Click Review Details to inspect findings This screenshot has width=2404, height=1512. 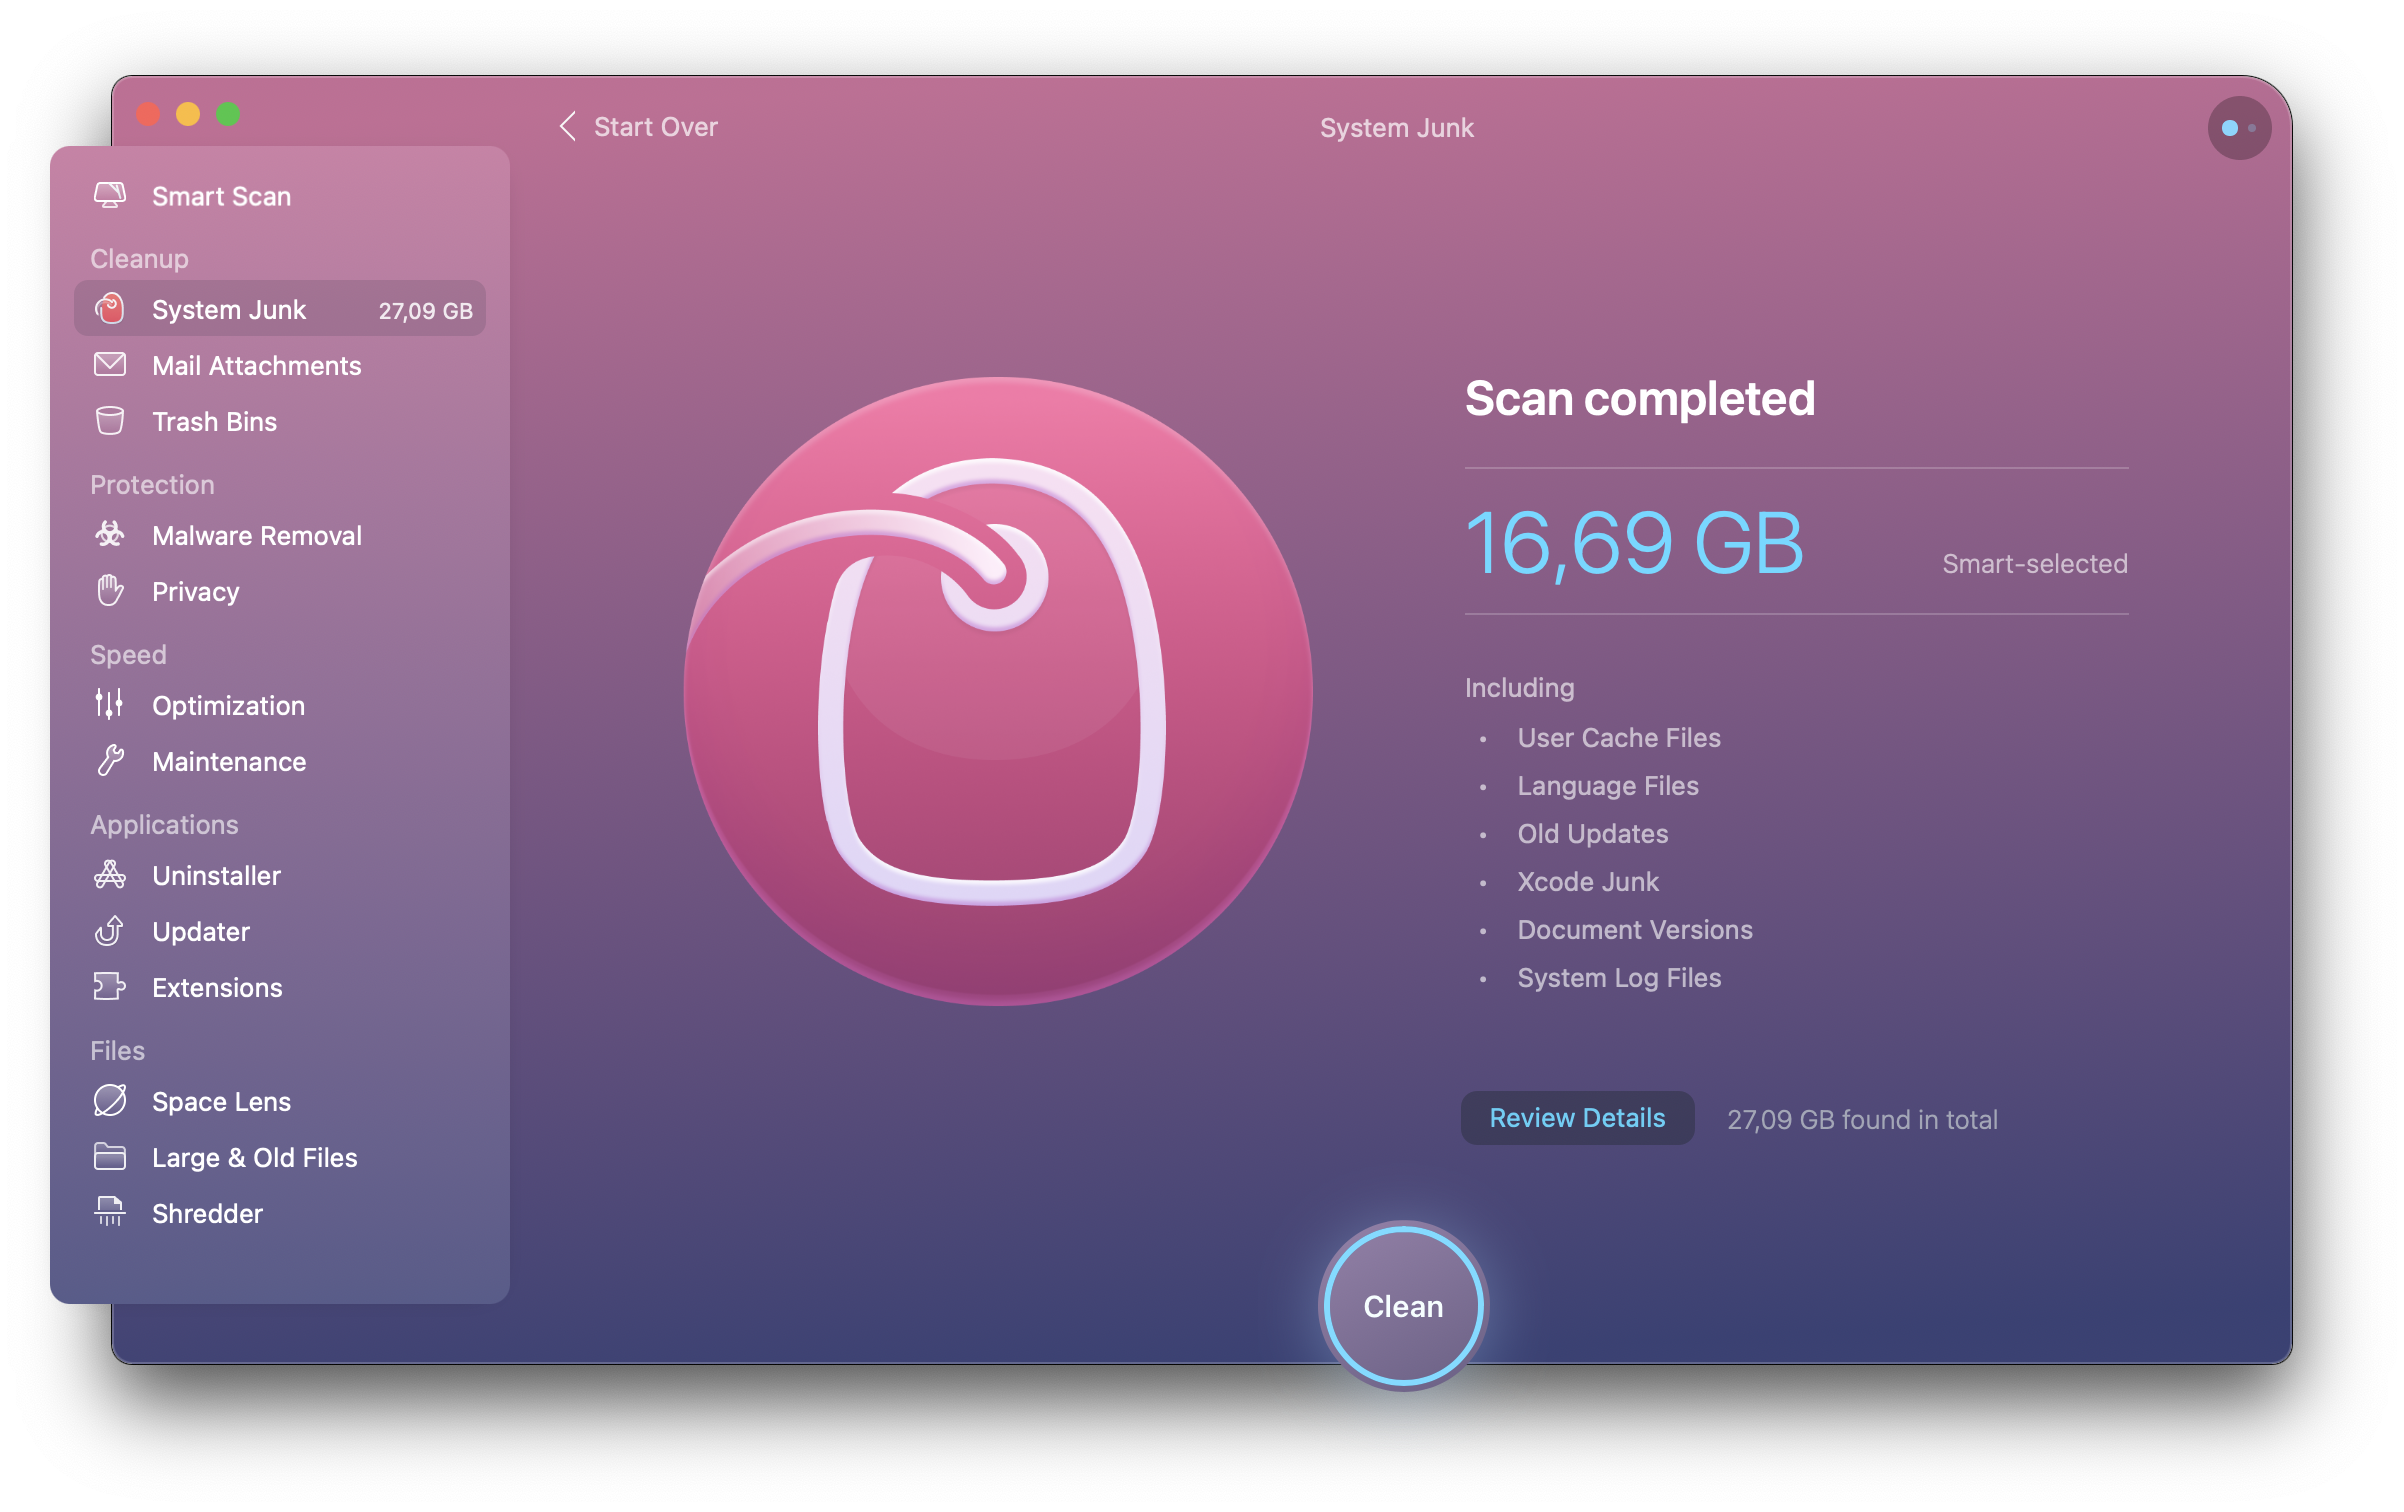tap(1575, 1117)
